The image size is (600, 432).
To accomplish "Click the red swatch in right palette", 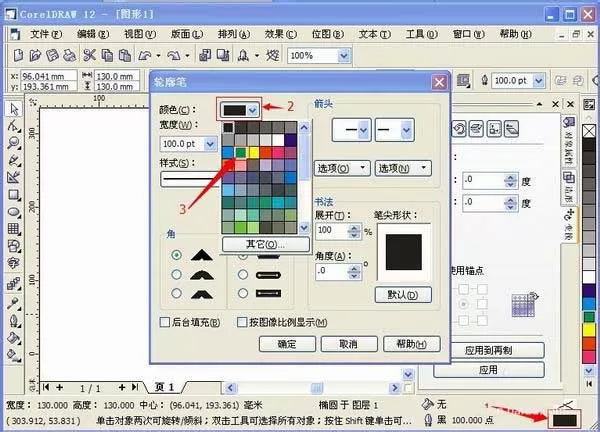I will click(x=589, y=343).
